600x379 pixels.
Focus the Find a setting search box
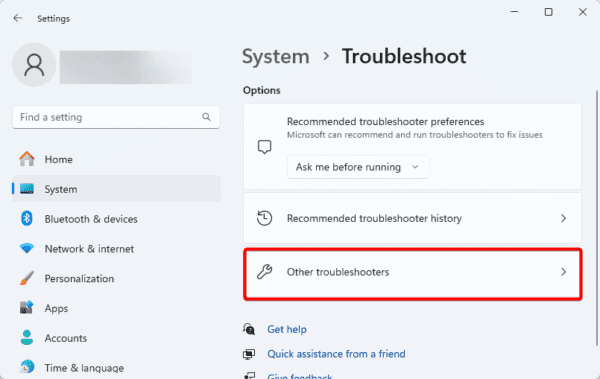pyautogui.click(x=116, y=117)
